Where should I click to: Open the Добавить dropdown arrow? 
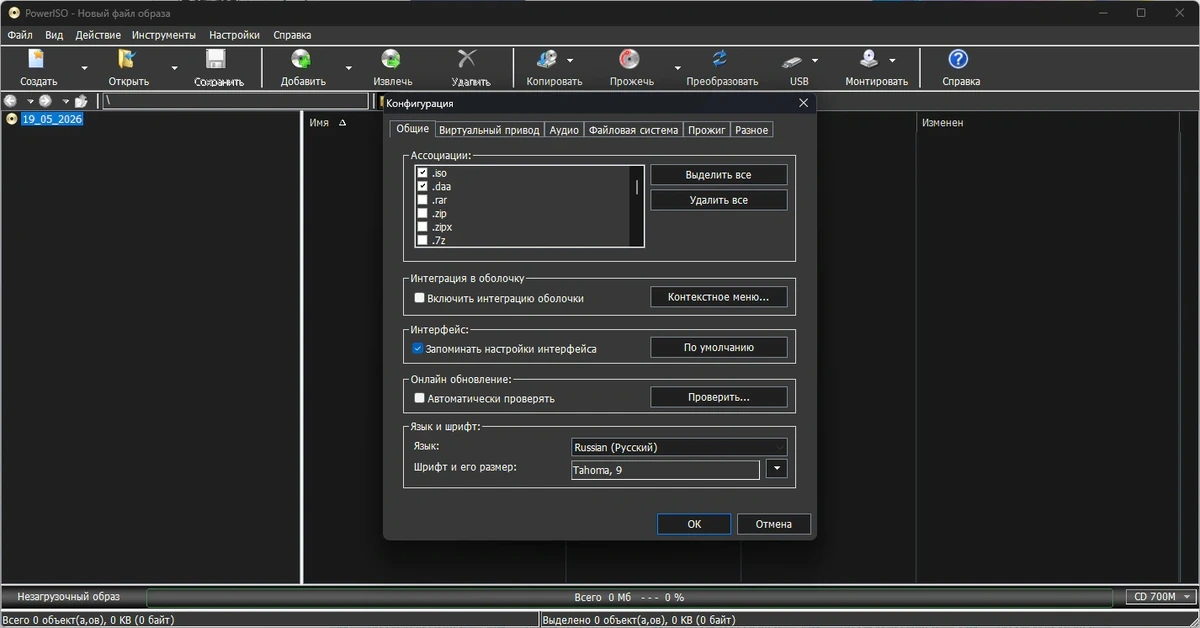pyautogui.click(x=348, y=68)
